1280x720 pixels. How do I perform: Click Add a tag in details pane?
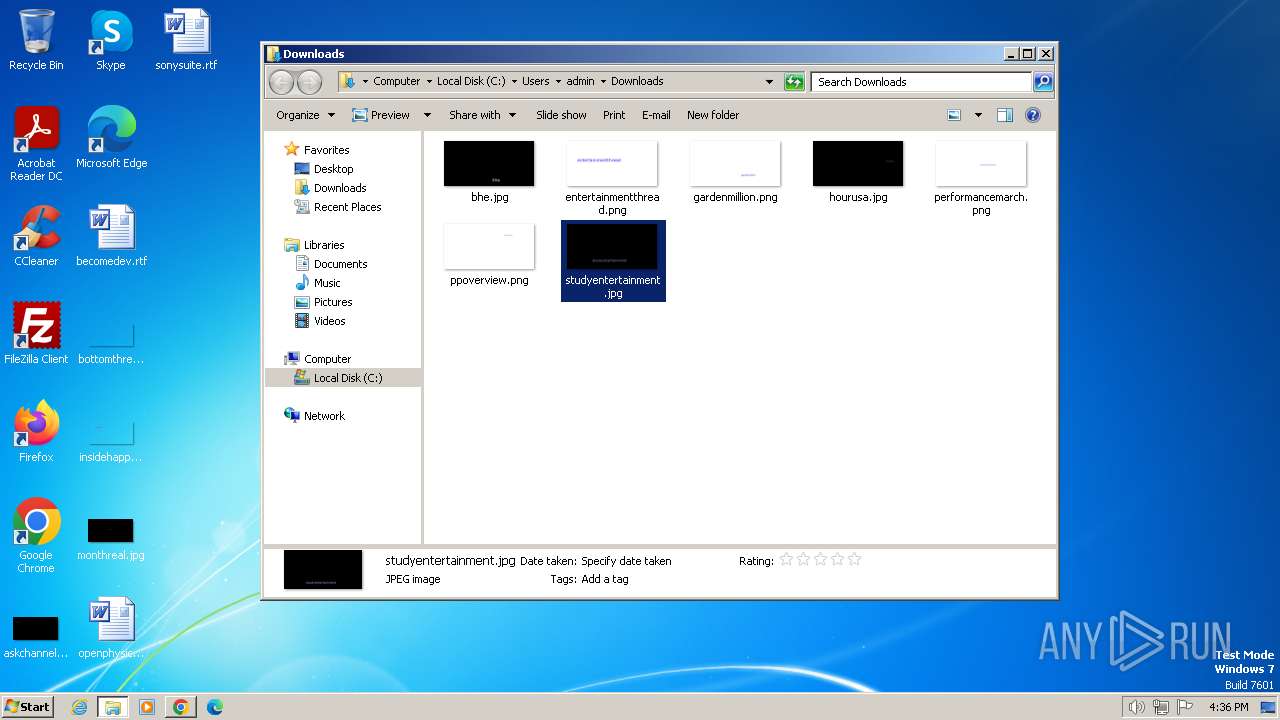pyautogui.click(x=605, y=579)
